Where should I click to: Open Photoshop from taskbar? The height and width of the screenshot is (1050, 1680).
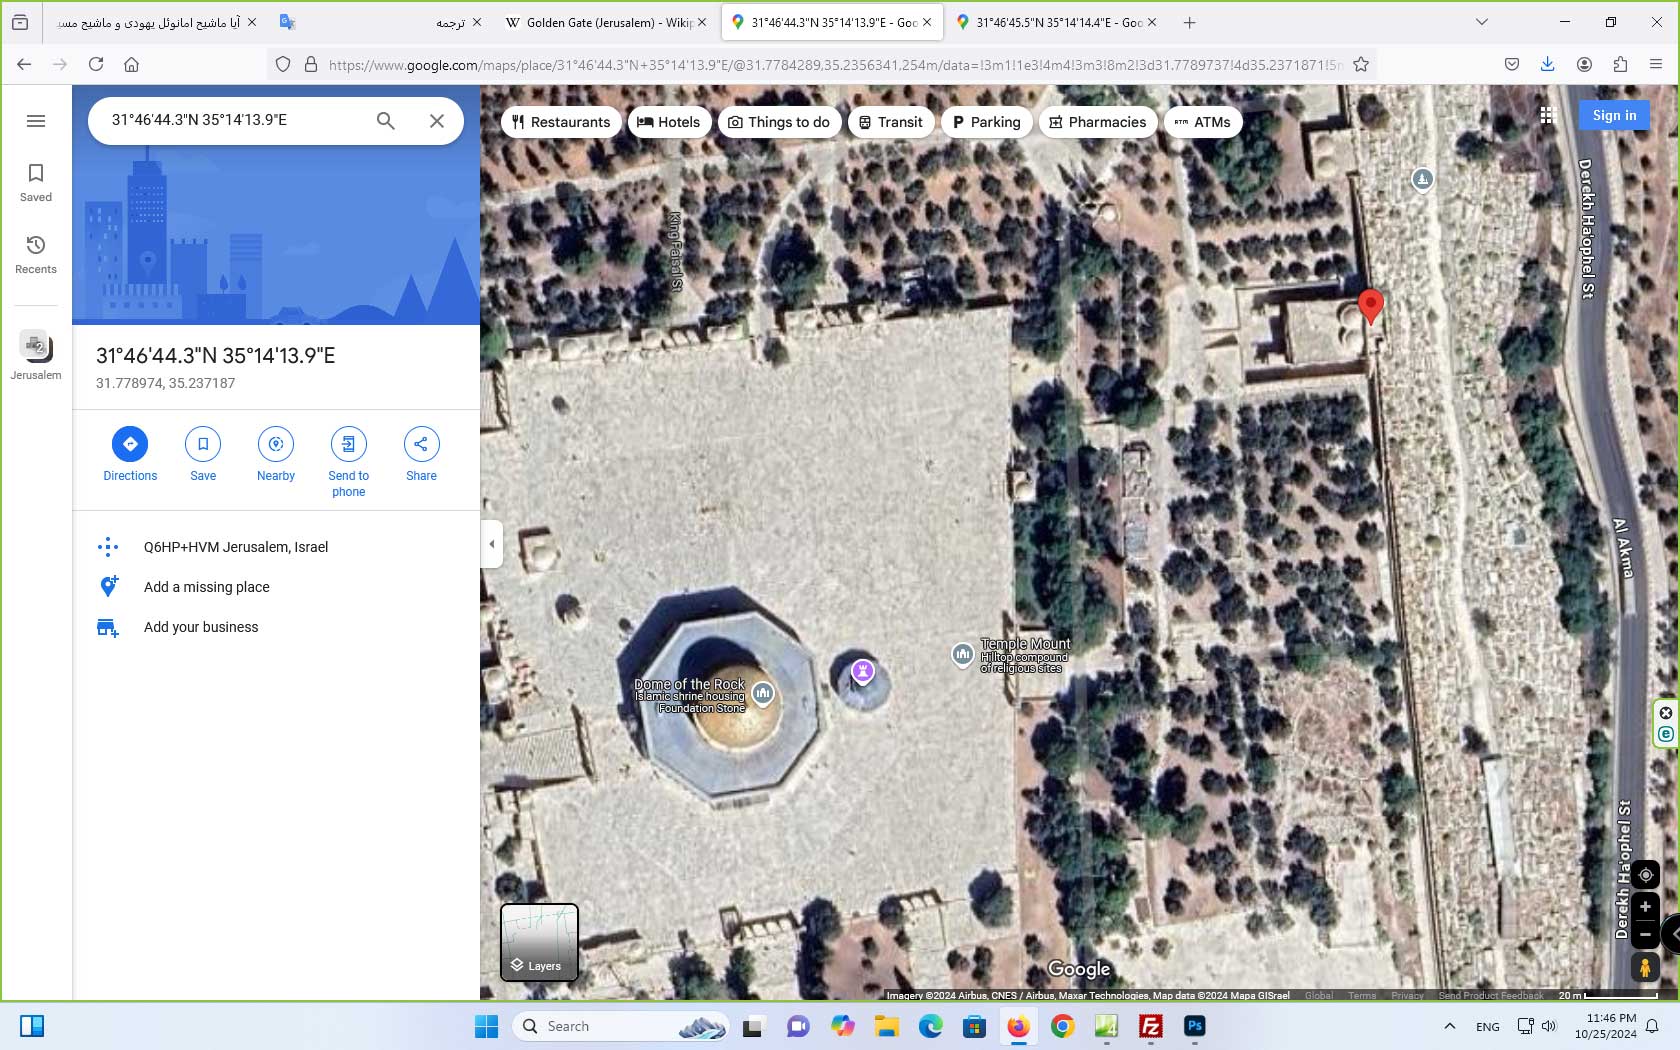(1195, 1026)
